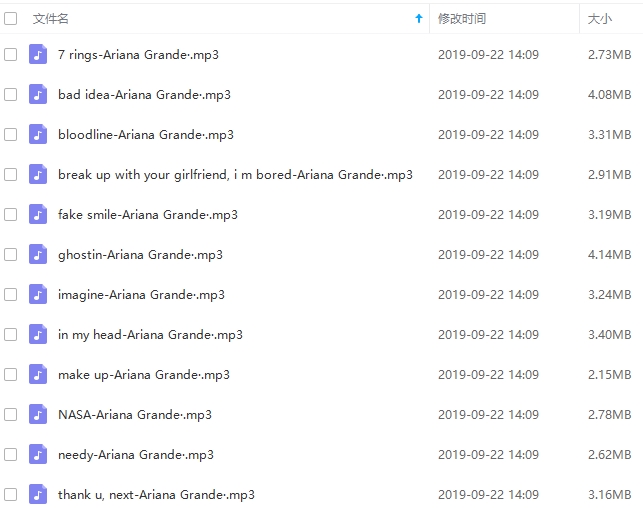Click size value 3.16MB
The width and height of the screenshot is (643, 508).
(x=609, y=494)
